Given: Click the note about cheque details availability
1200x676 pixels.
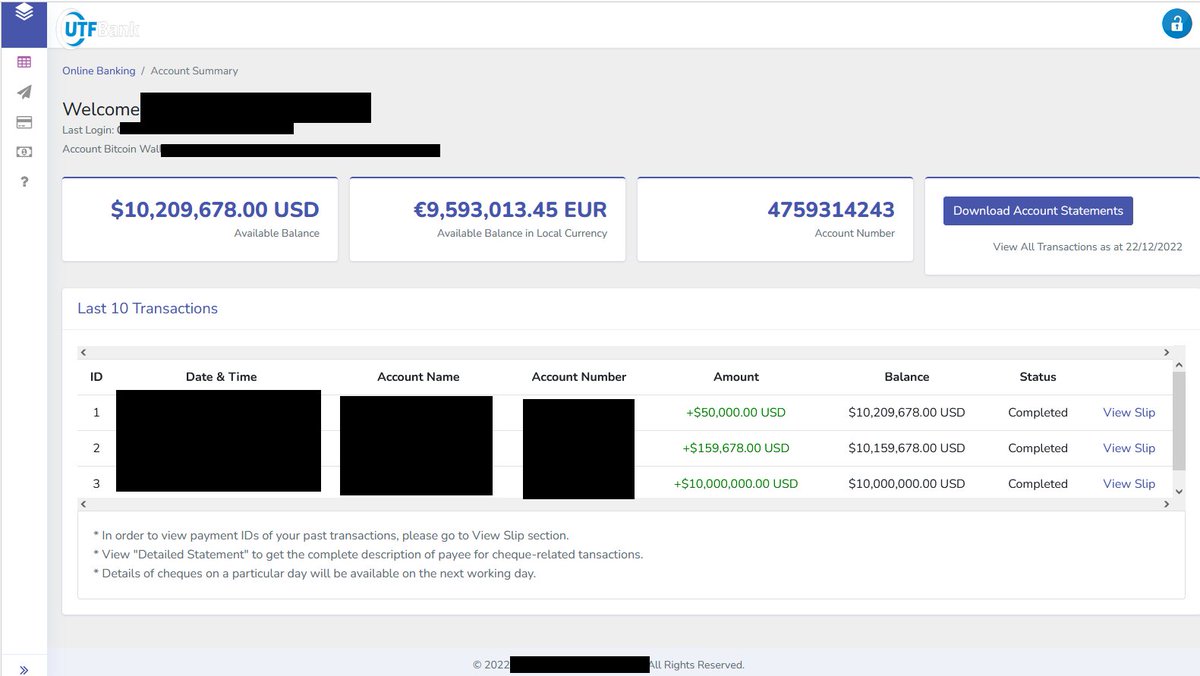Looking at the screenshot, I should click(x=315, y=574).
